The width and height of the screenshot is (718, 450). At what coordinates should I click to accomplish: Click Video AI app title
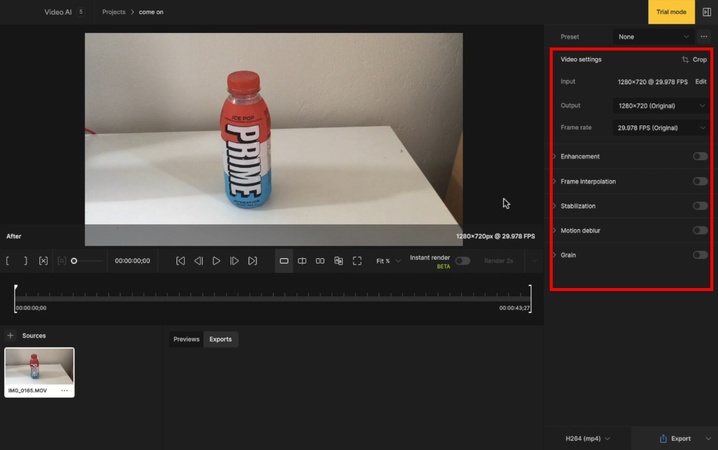(58, 12)
